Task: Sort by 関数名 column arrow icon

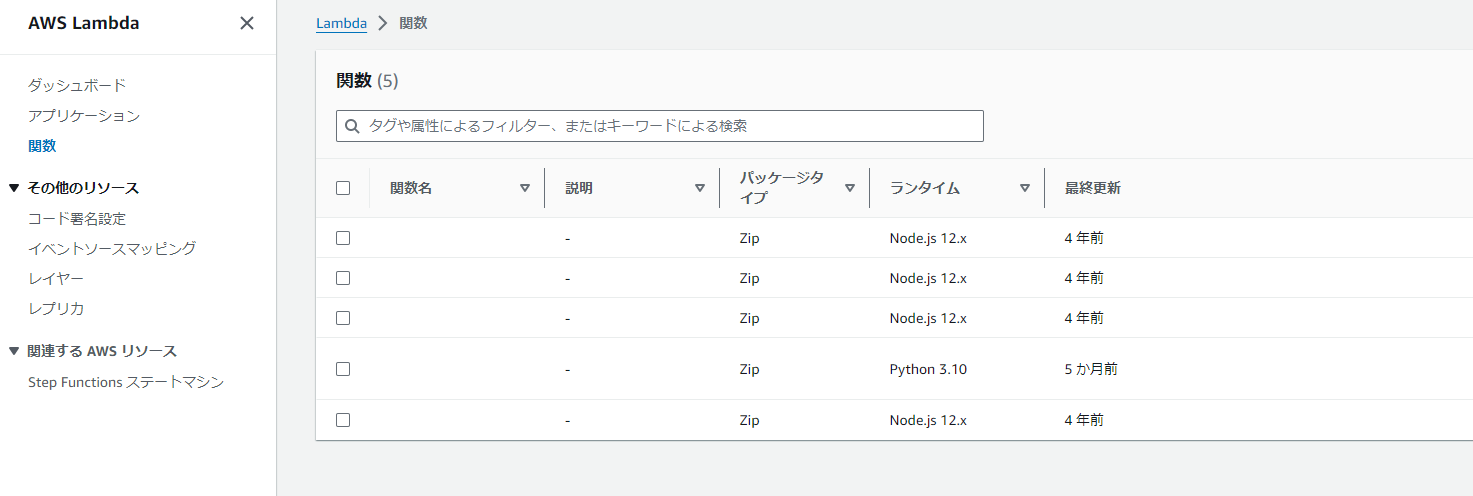Action: click(x=525, y=188)
